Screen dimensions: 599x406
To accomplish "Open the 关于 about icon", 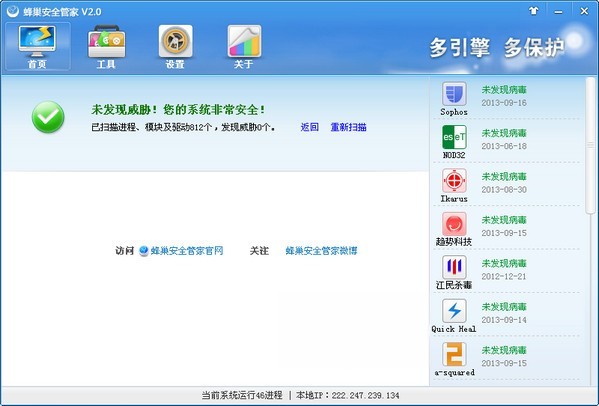I will tap(244, 41).
